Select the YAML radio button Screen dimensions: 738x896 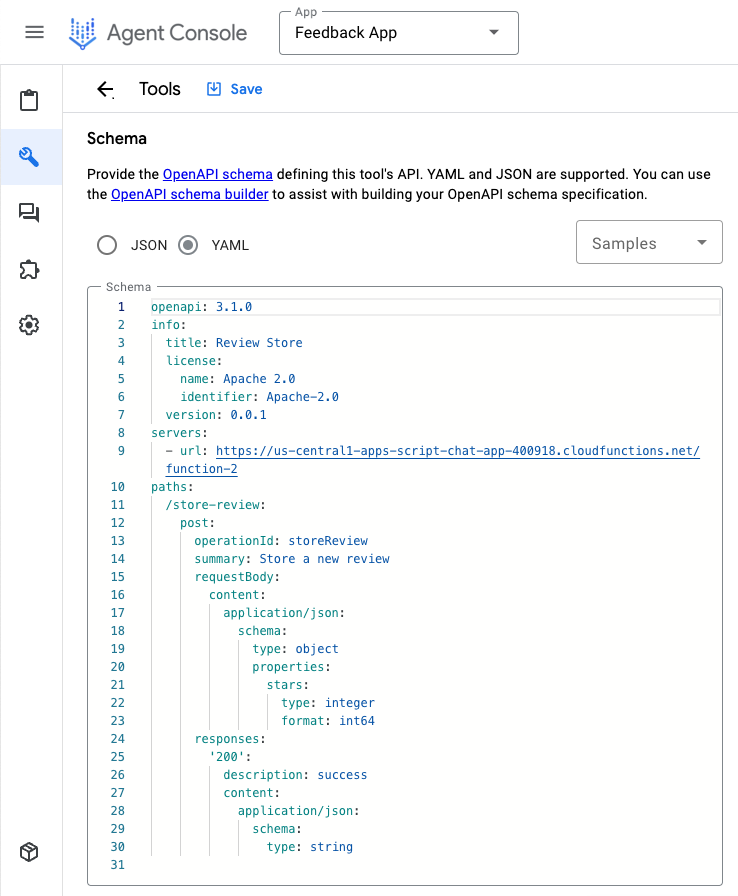point(188,245)
